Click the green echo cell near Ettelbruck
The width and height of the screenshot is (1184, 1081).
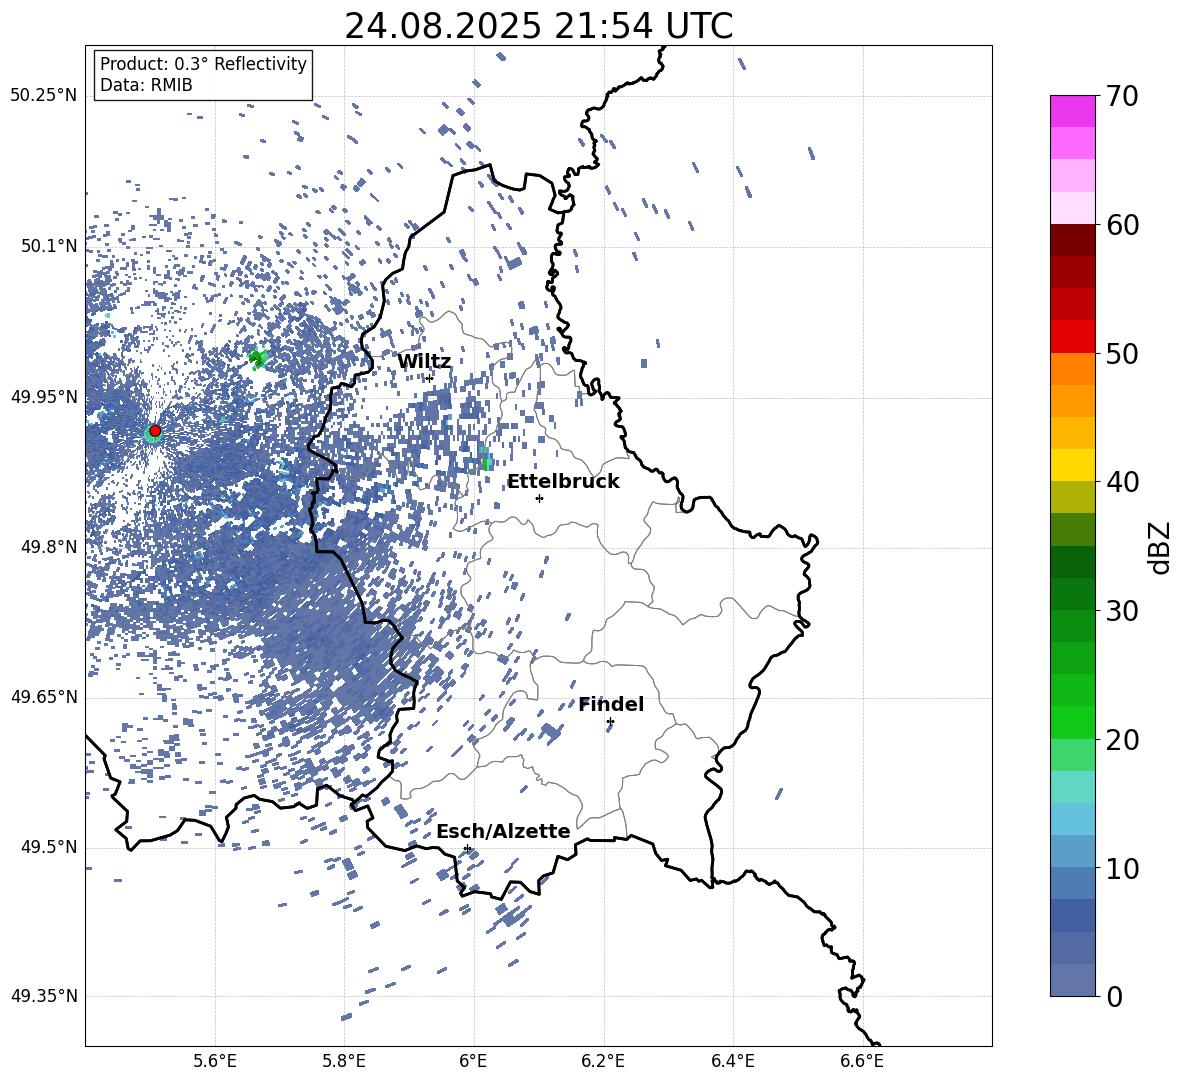click(486, 460)
